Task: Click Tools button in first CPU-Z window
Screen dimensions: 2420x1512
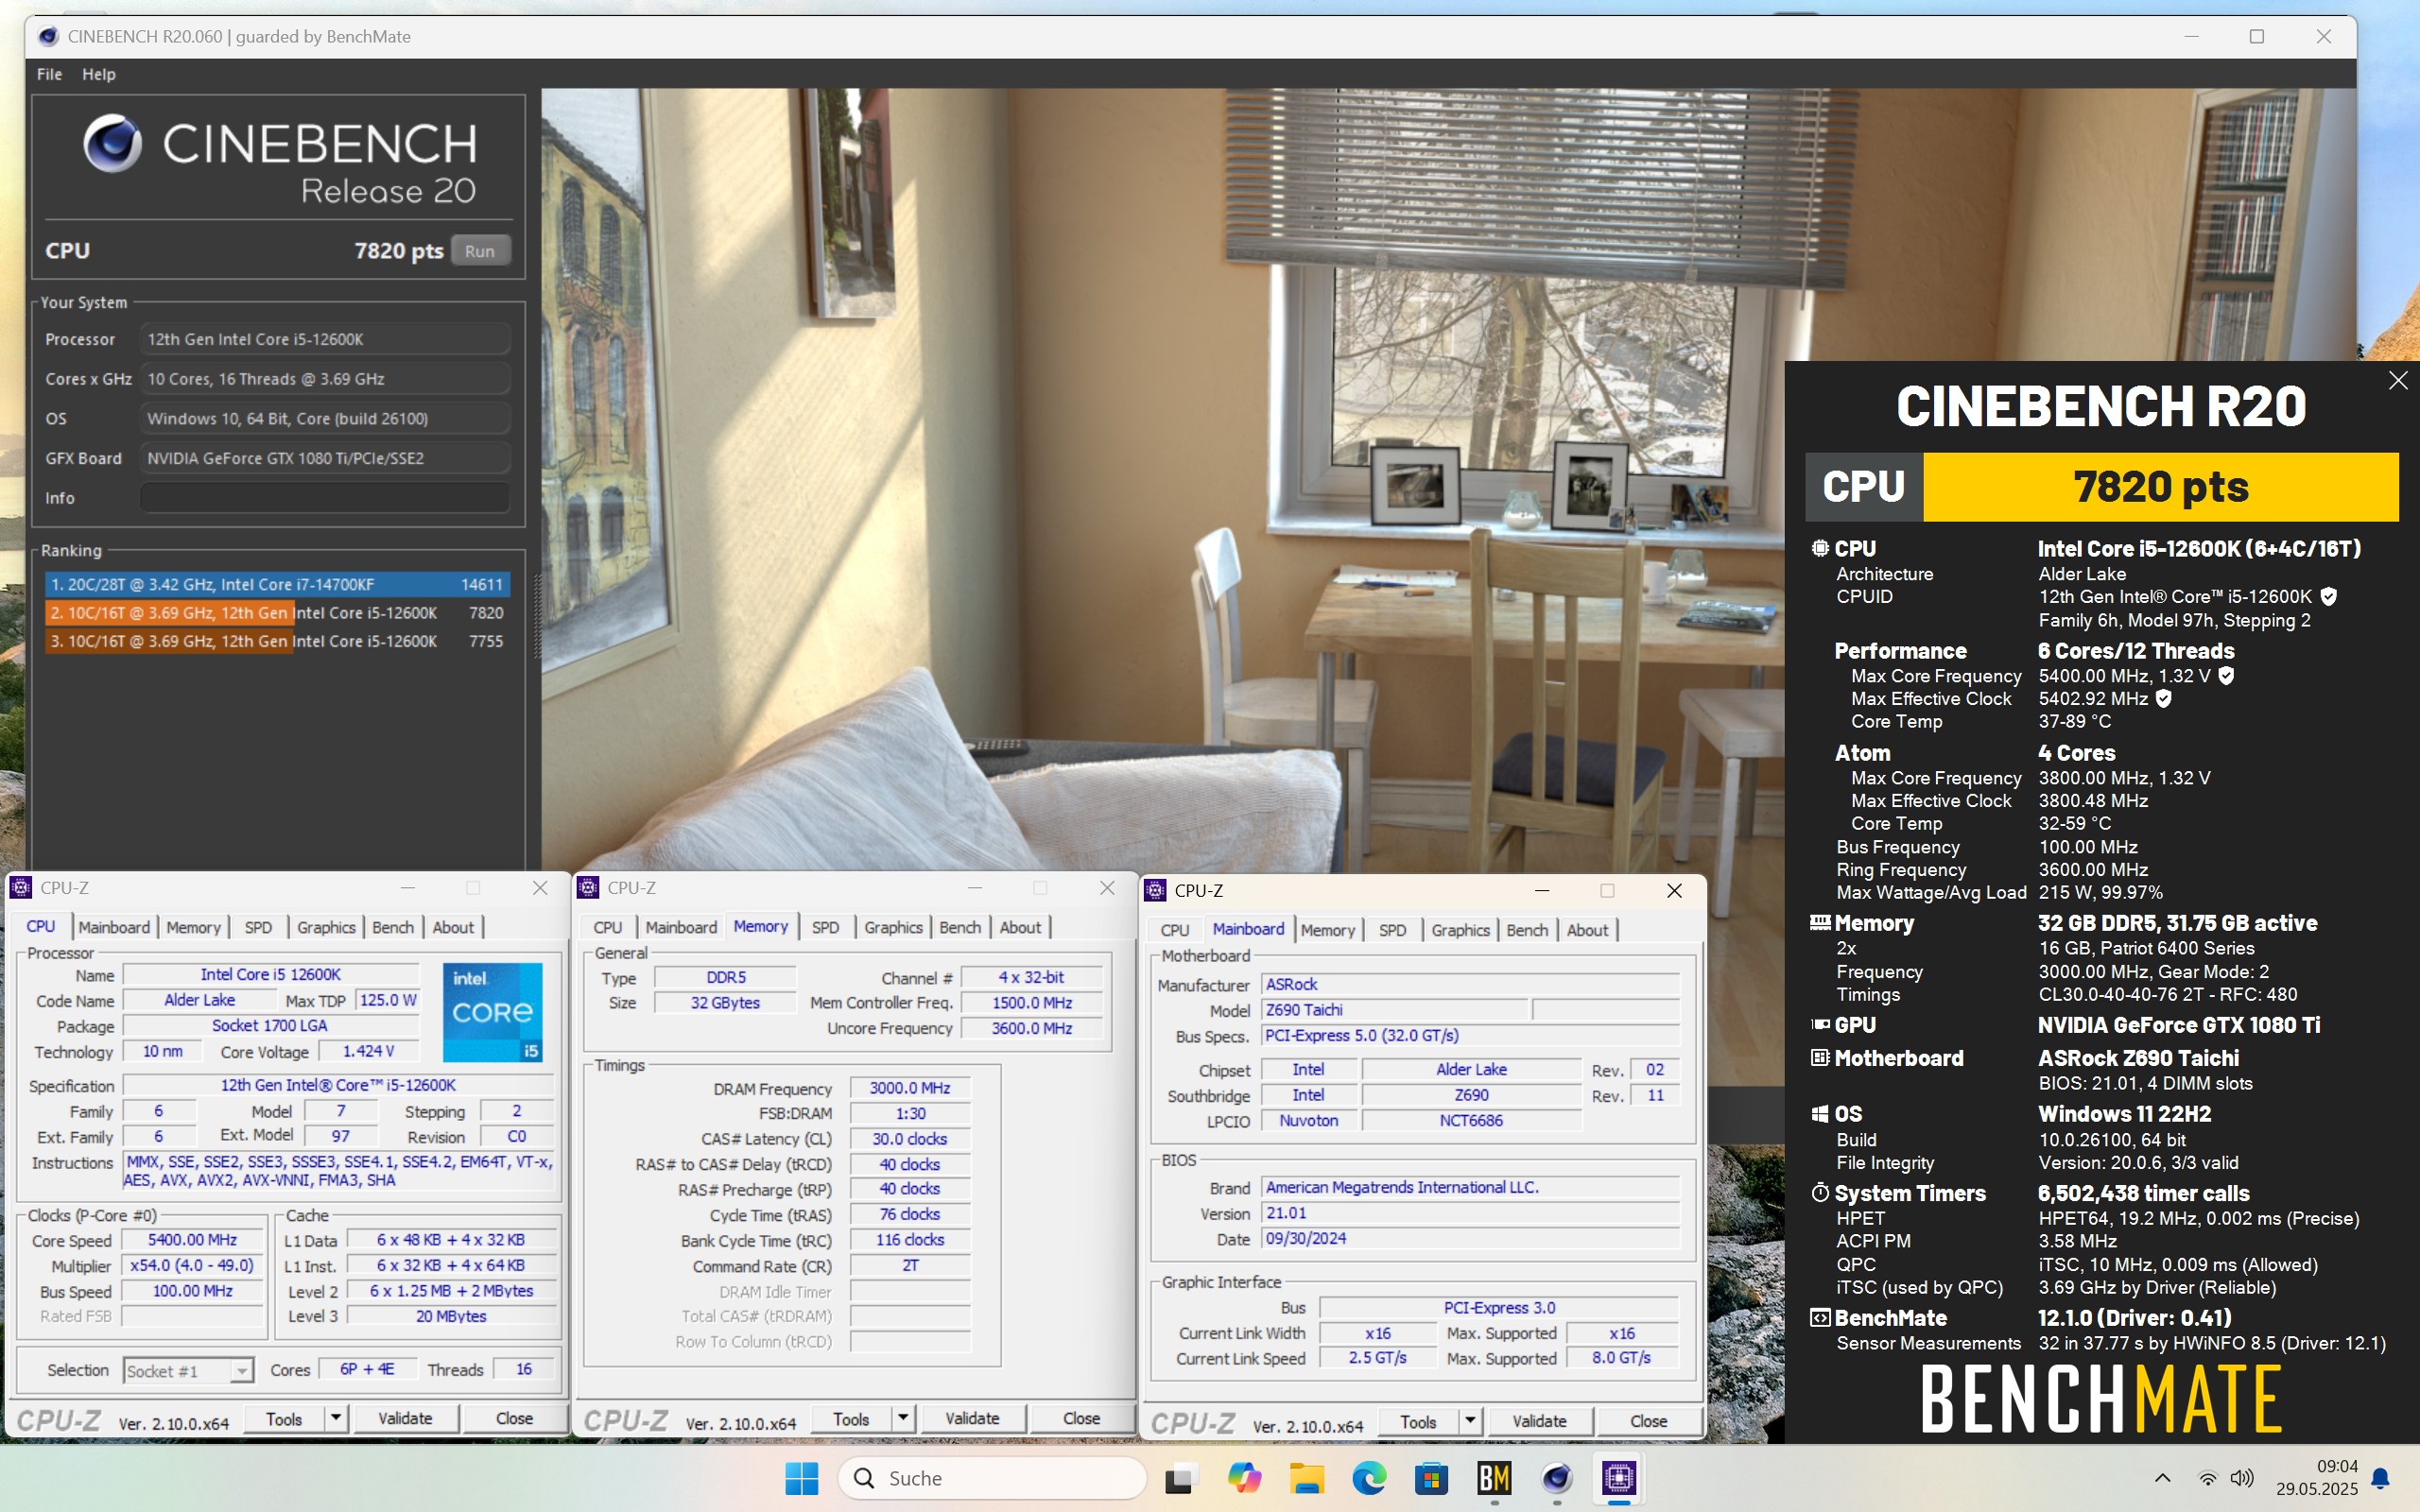Action: pyautogui.click(x=284, y=1419)
